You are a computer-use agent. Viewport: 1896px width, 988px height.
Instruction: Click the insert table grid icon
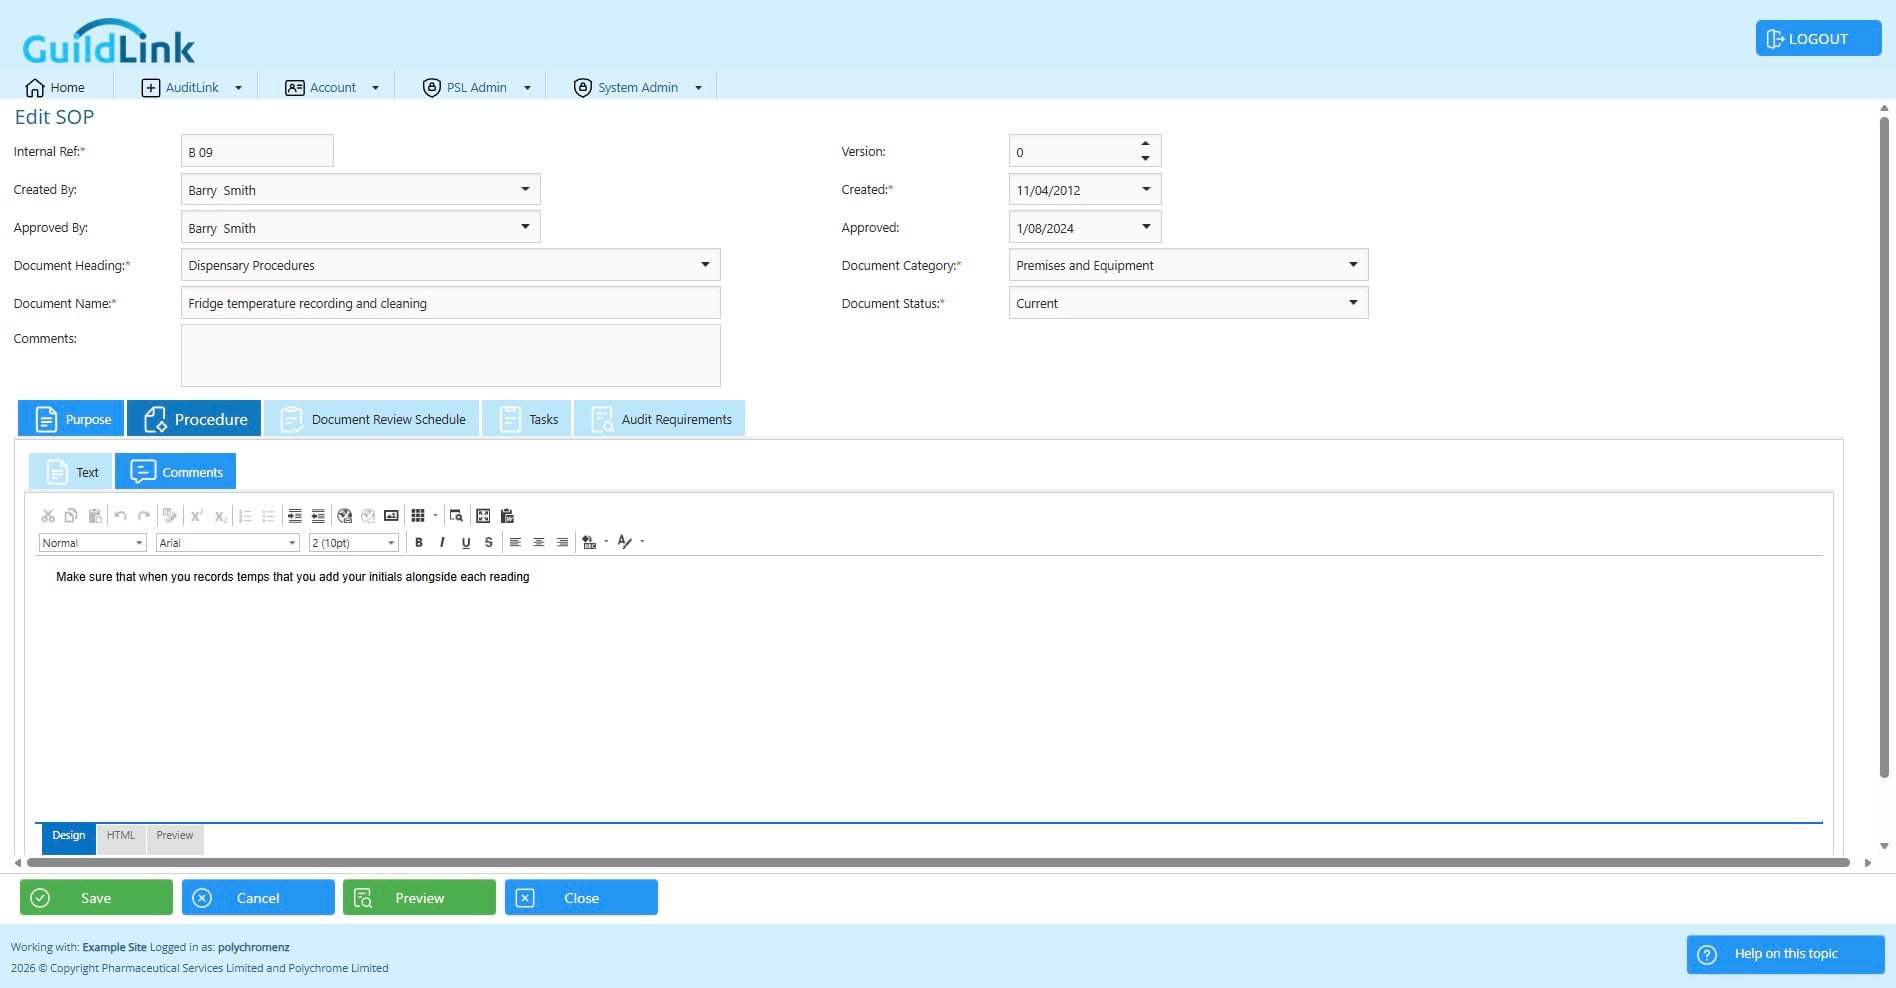coord(418,516)
